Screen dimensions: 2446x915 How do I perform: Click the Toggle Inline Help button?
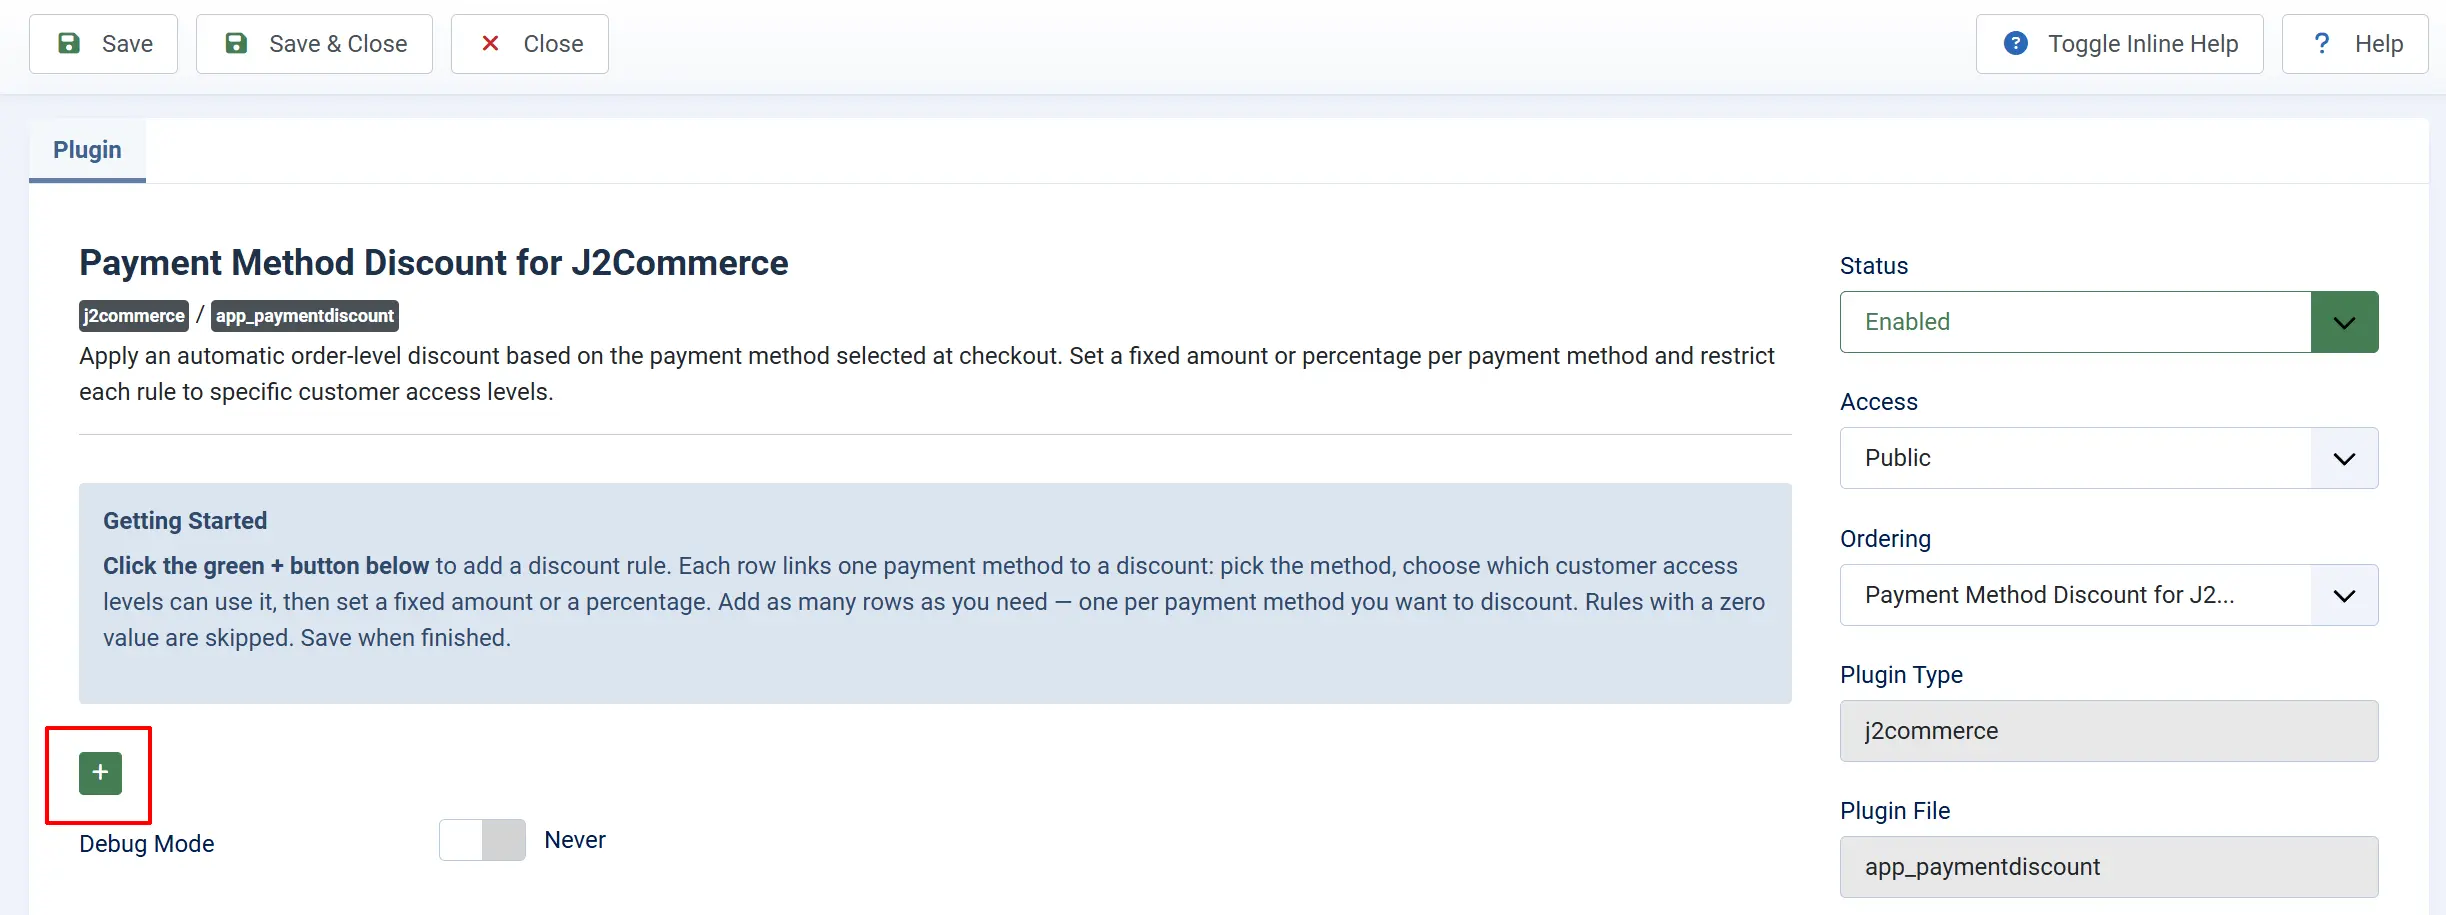(x=2120, y=44)
